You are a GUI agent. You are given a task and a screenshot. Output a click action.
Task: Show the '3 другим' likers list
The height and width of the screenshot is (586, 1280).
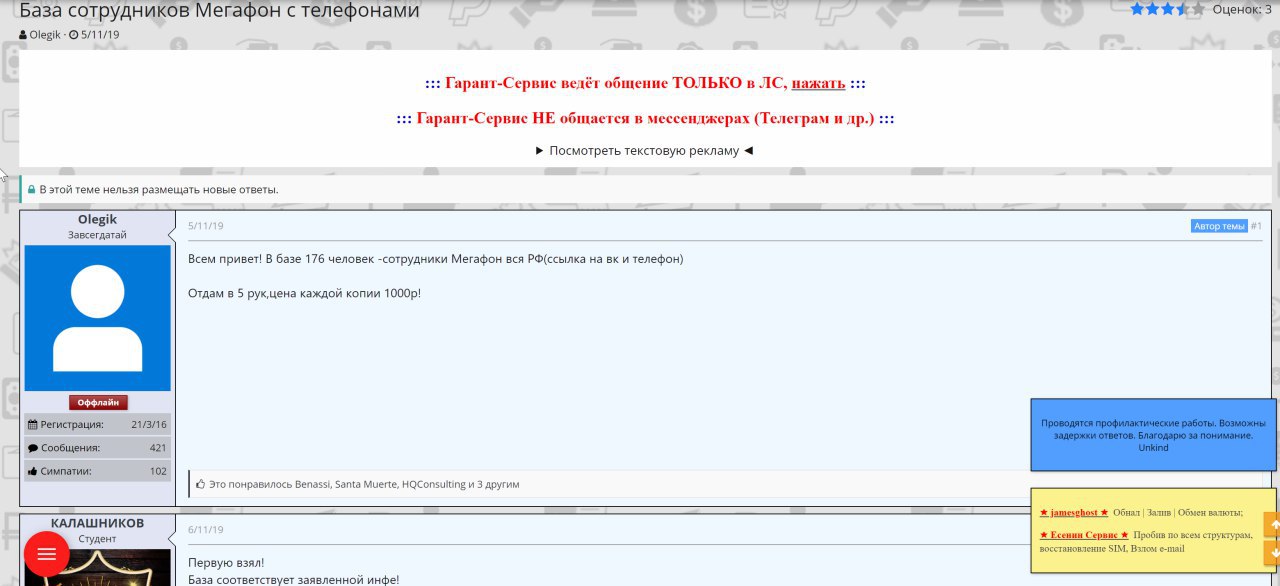[498, 484]
